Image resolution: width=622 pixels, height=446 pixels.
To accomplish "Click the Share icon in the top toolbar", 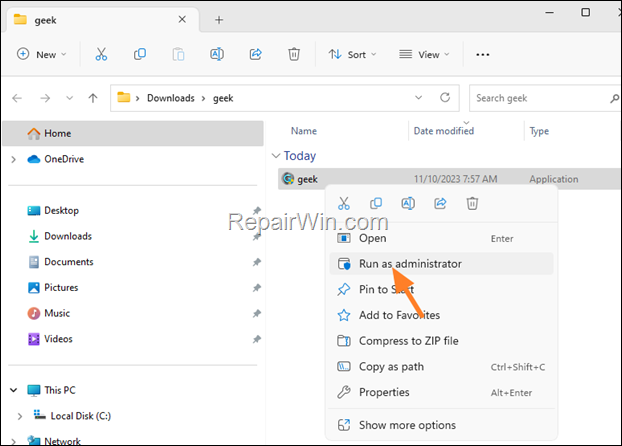I will point(255,54).
